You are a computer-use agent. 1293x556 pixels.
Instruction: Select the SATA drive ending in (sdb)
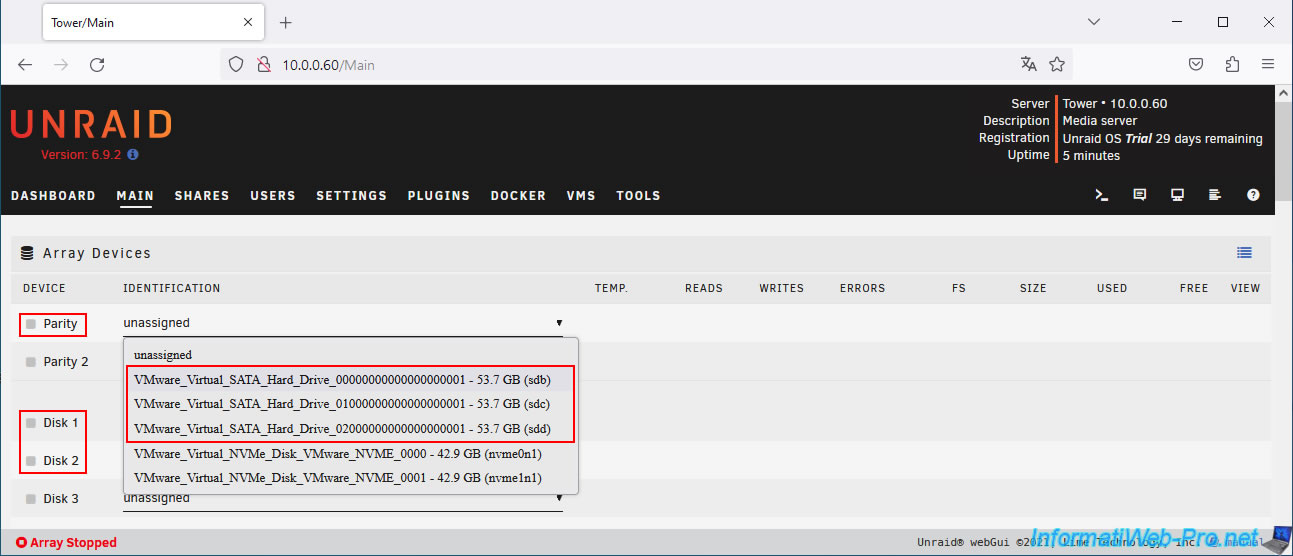click(341, 380)
